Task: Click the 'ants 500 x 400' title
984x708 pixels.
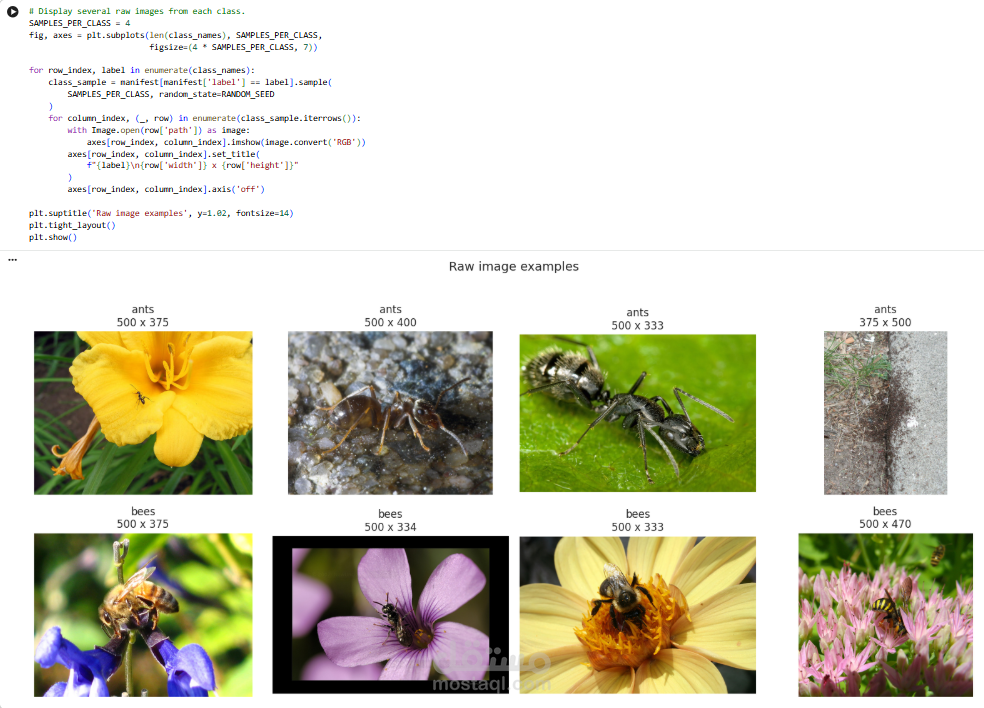Action: pyautogui.click(x=390, y=316)
